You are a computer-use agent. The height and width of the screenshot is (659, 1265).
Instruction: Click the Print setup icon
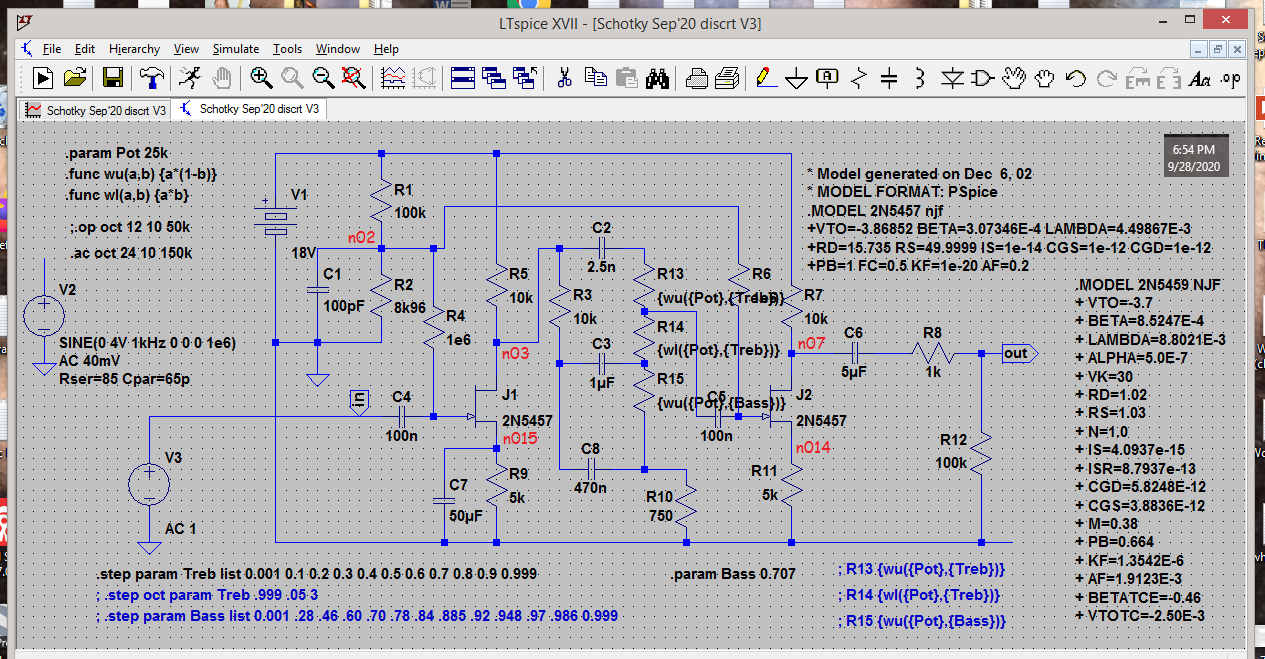tap(698, 77)
